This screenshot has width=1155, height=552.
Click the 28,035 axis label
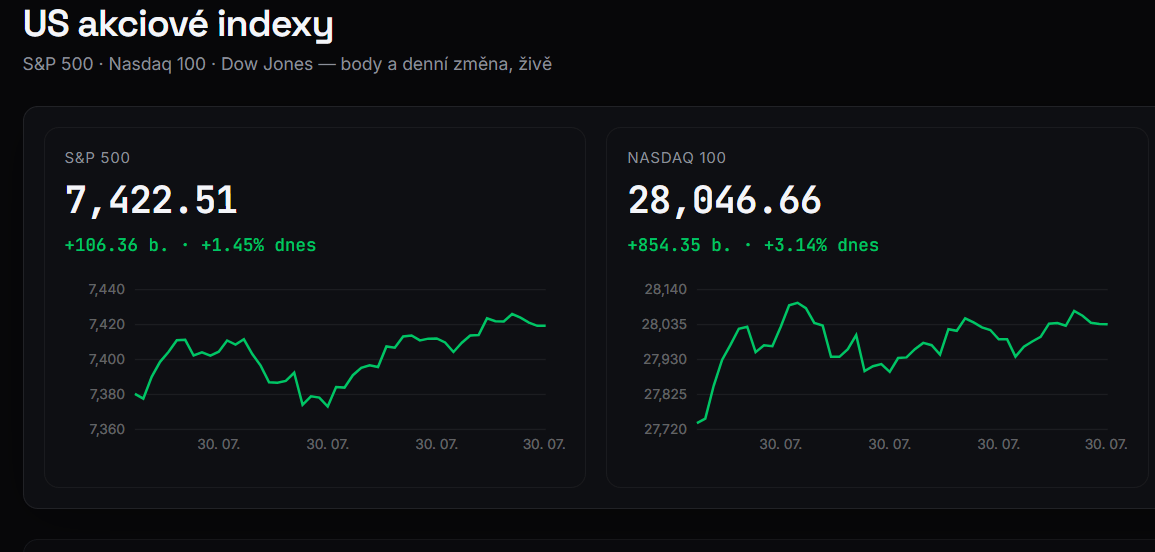tap(665, 324)
